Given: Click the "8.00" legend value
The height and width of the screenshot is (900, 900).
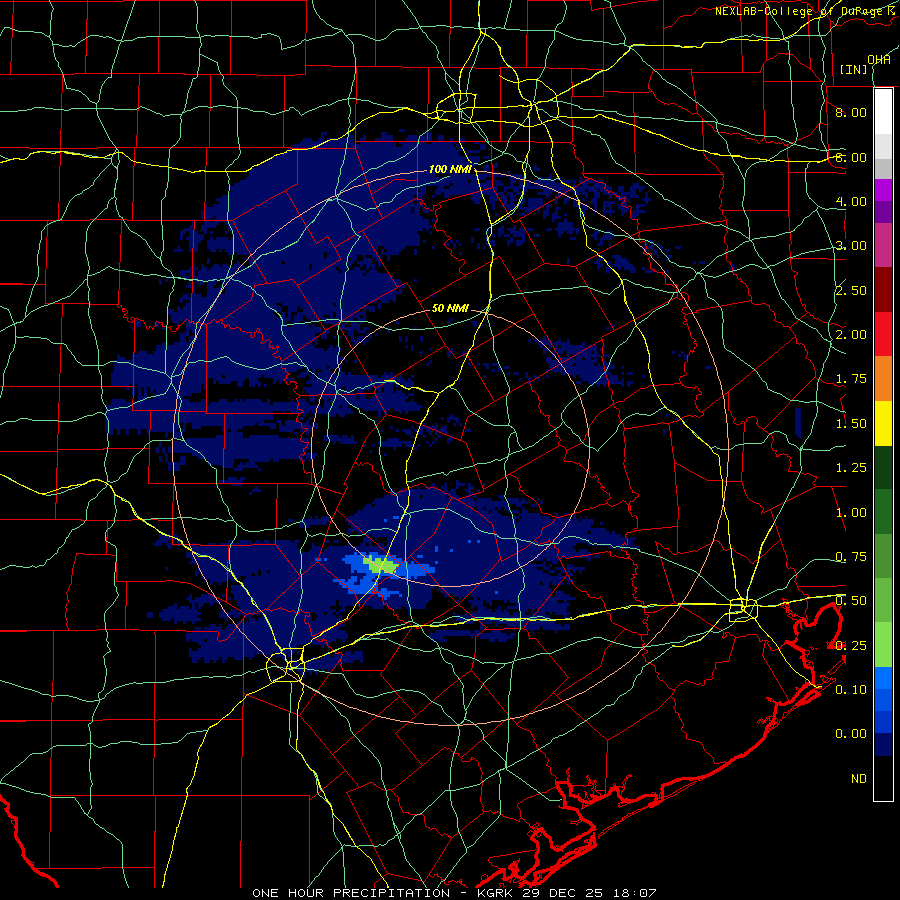Looking at the screenshot, I should 851,112.
